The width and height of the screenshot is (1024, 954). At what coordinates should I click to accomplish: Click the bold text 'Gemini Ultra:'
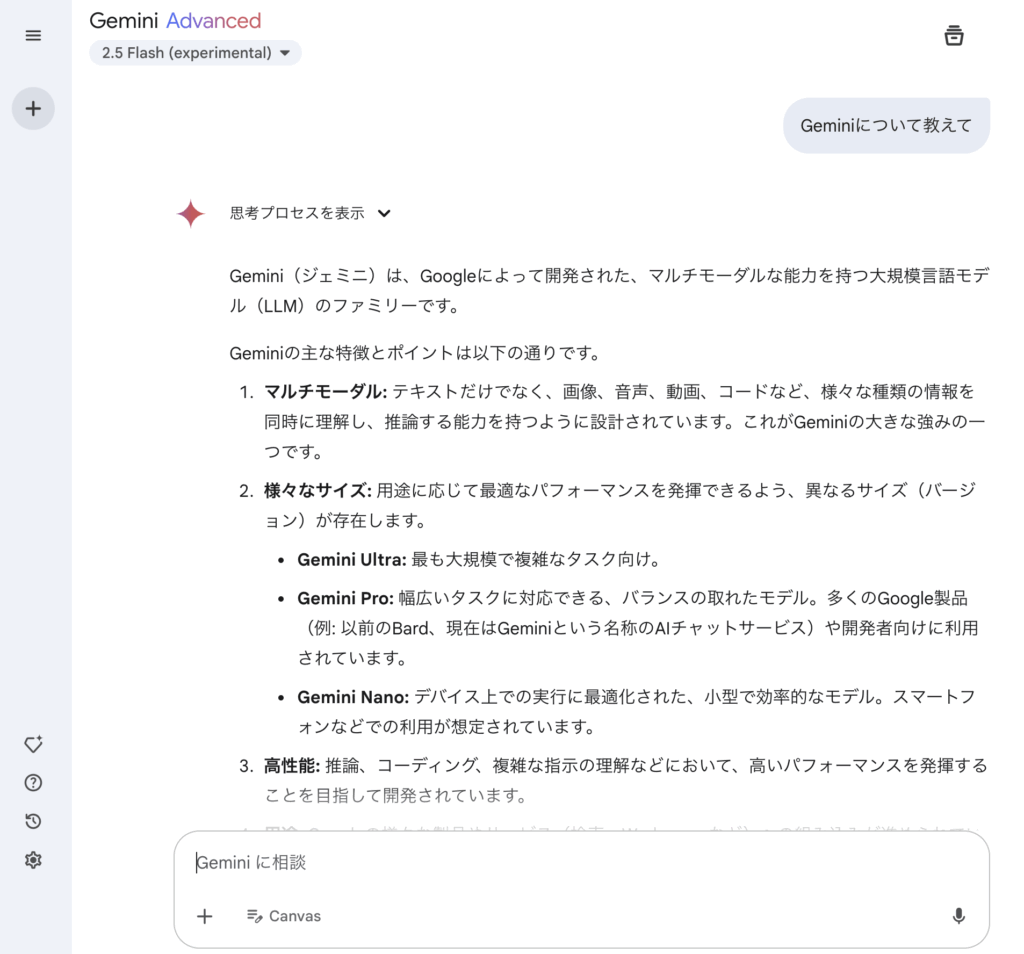(351, 560)
